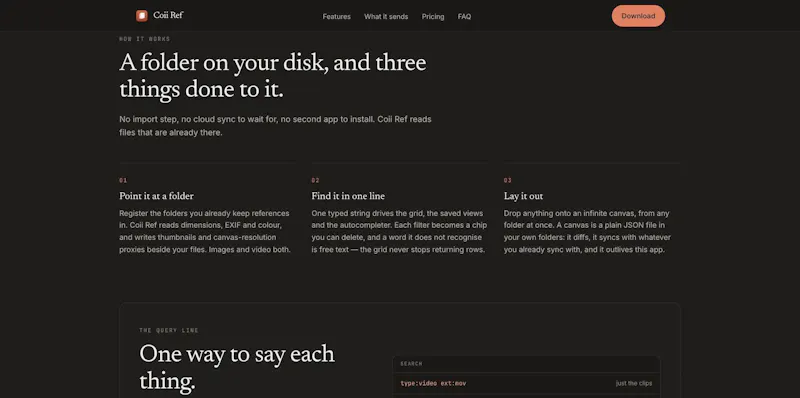Click the 'One way to say each thing' heading
The height and width of the screenshot is (398, 800).
pos(237,367)
